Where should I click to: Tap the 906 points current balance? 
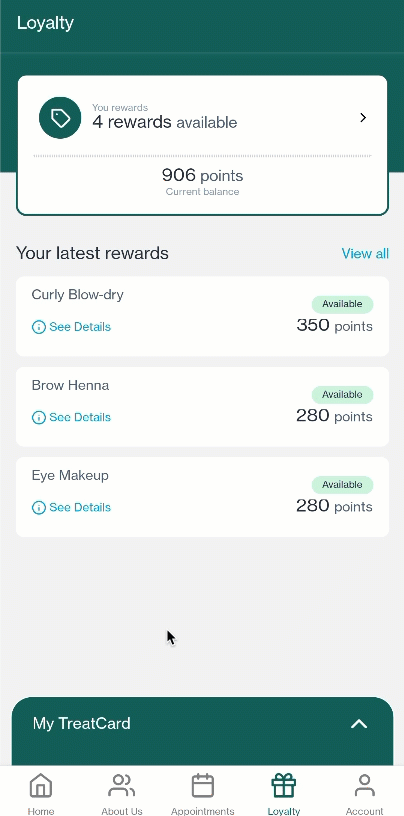(x=203, y=175)
